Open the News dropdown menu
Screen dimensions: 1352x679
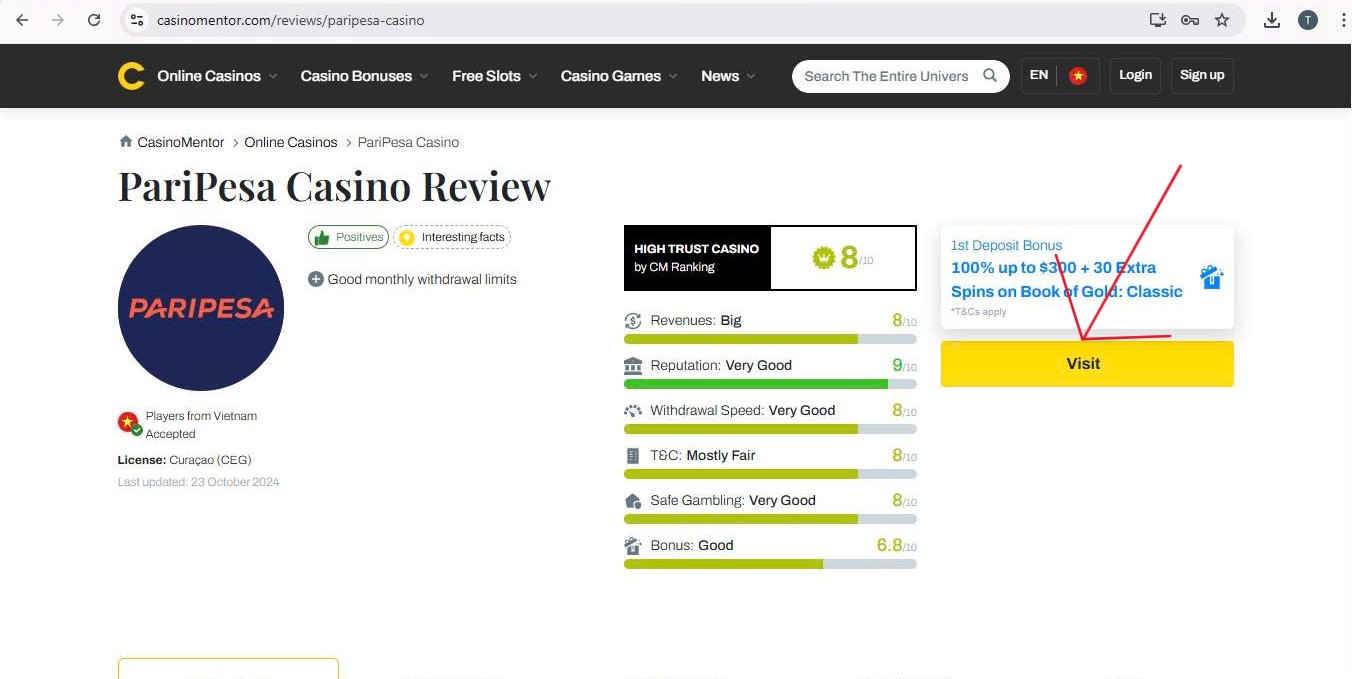click(x=728, y=76)
